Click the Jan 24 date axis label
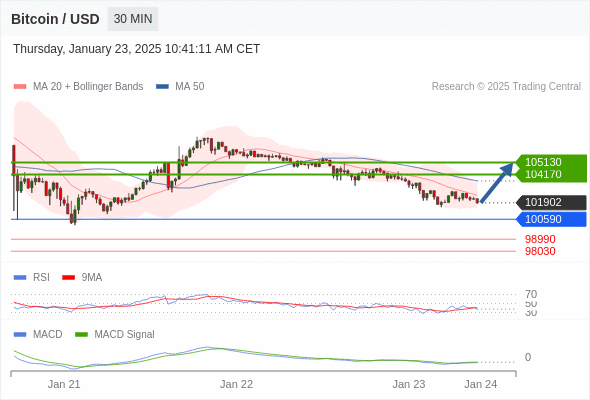Image resolution: width=590 pixels, height=400 pixels. pyautogui.click(x=481, y=384)
